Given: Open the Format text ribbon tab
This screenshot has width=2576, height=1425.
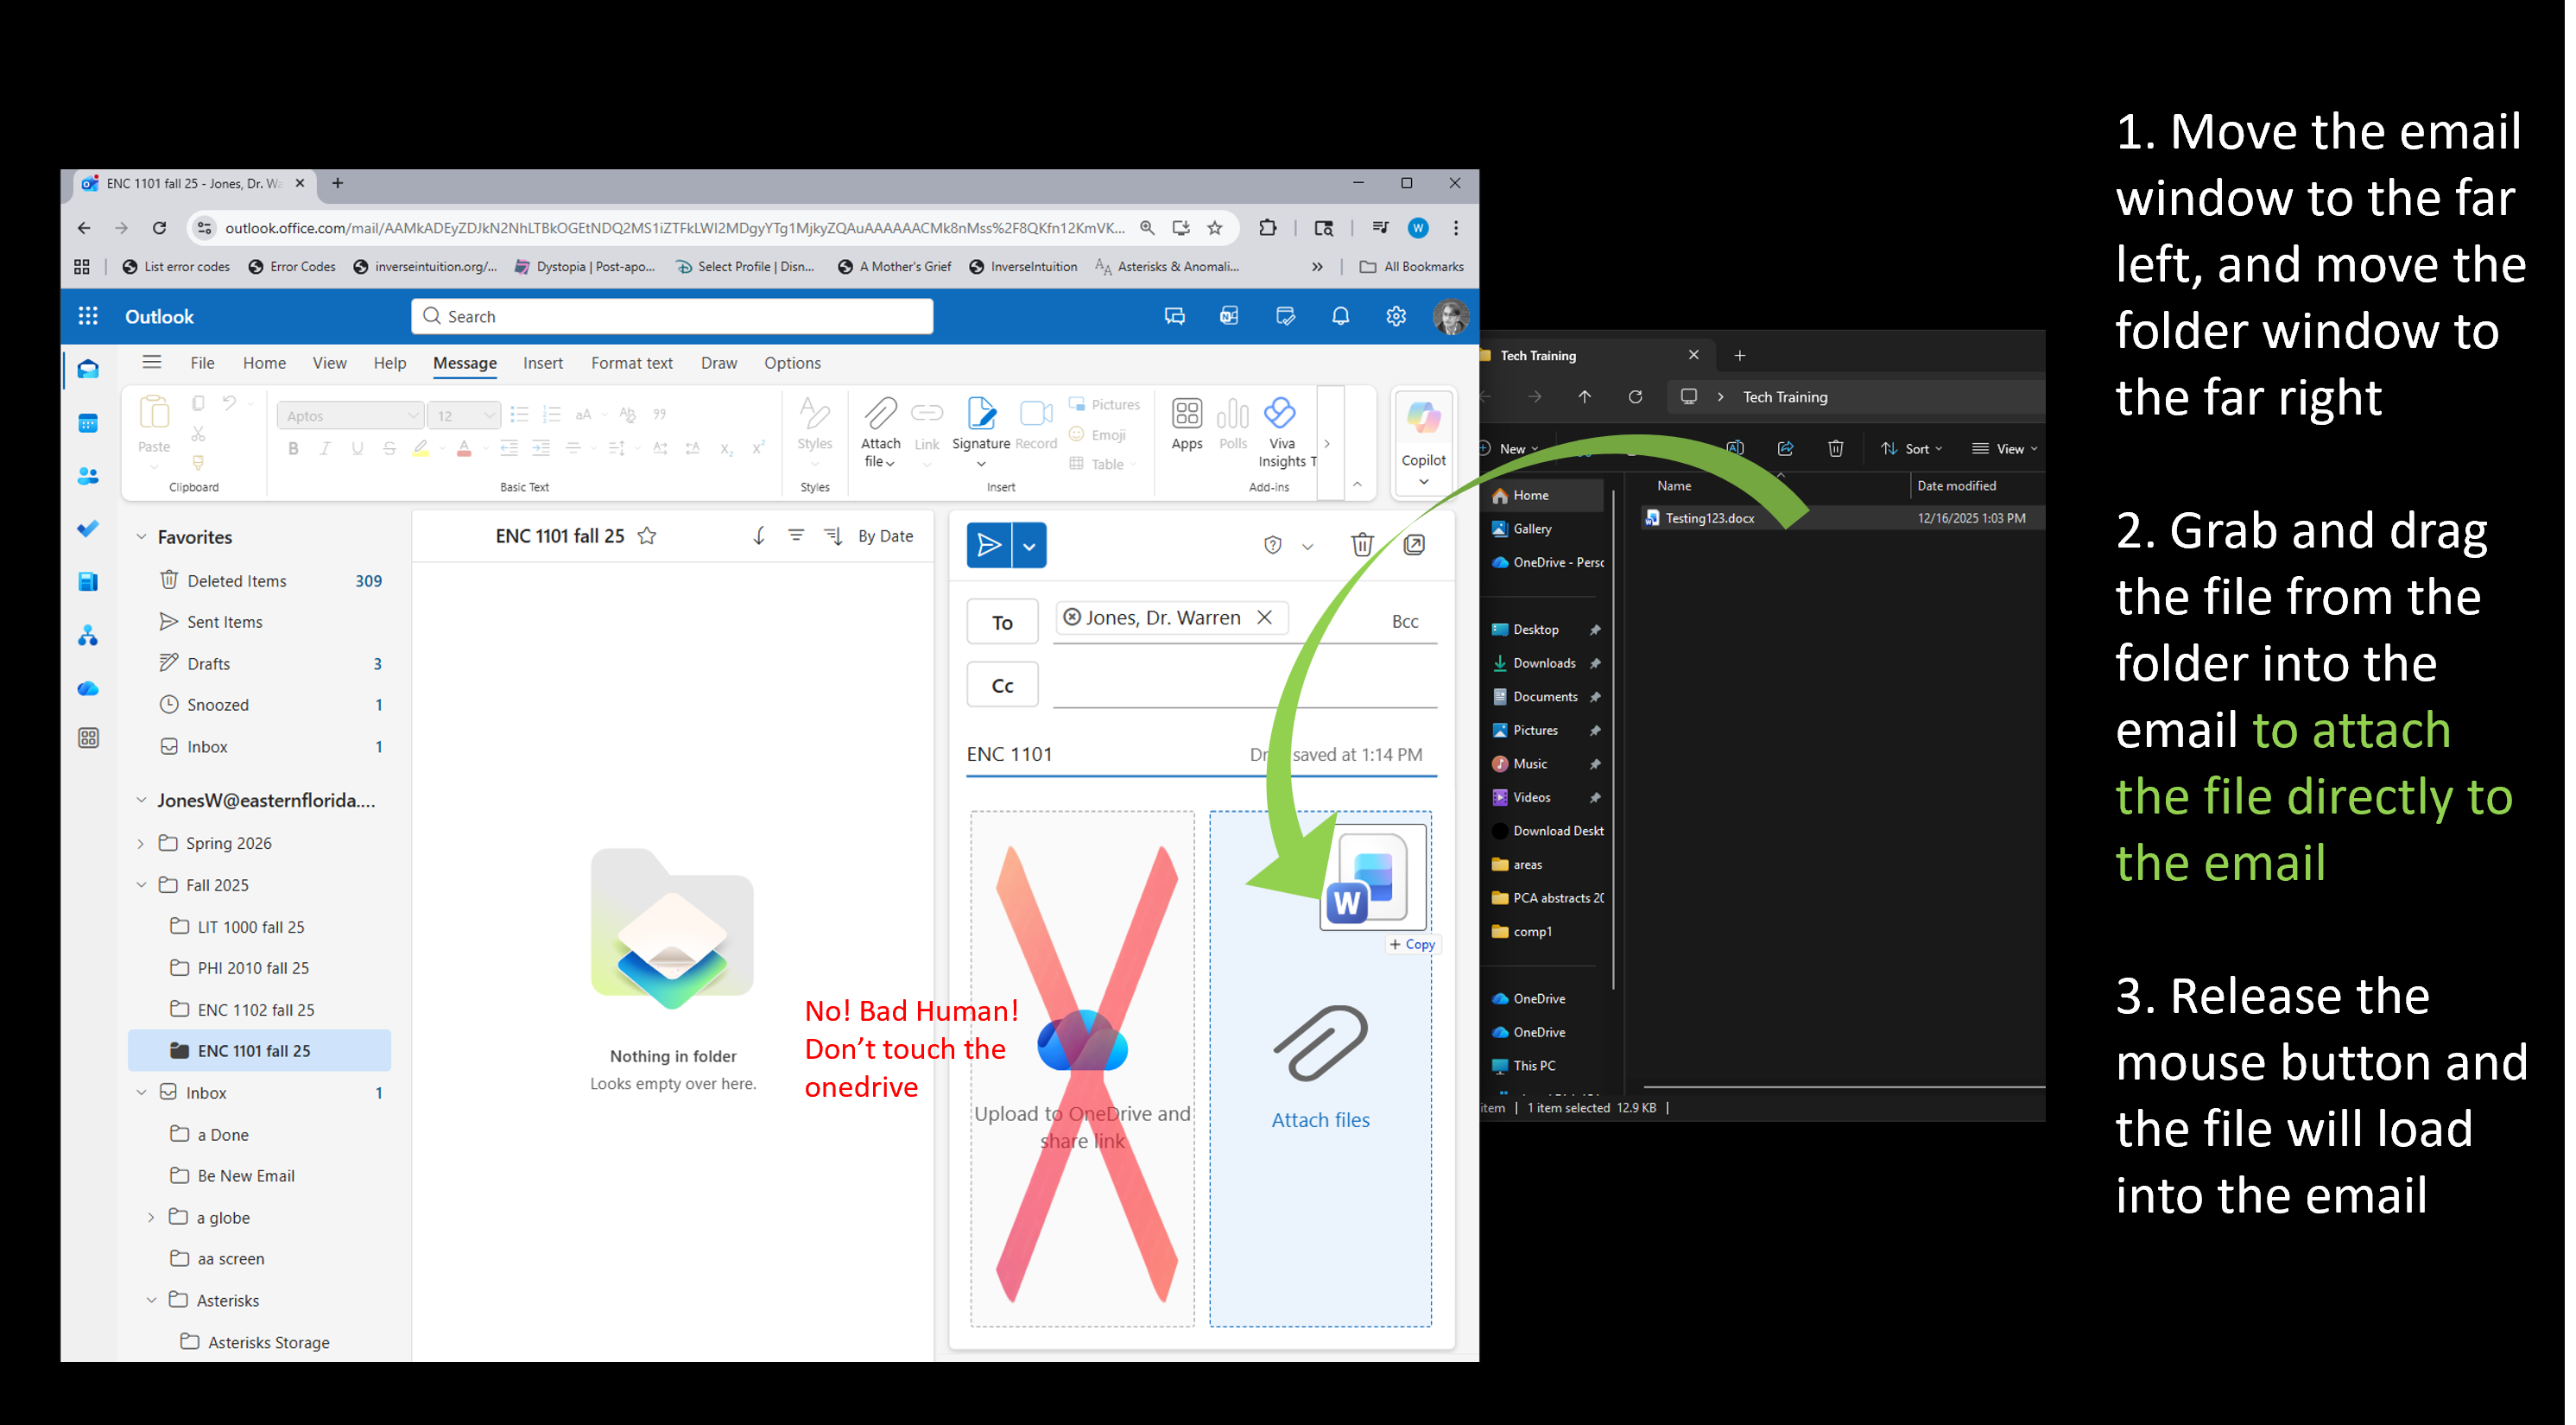Looking at the screenshot, I should pos(631,363).
